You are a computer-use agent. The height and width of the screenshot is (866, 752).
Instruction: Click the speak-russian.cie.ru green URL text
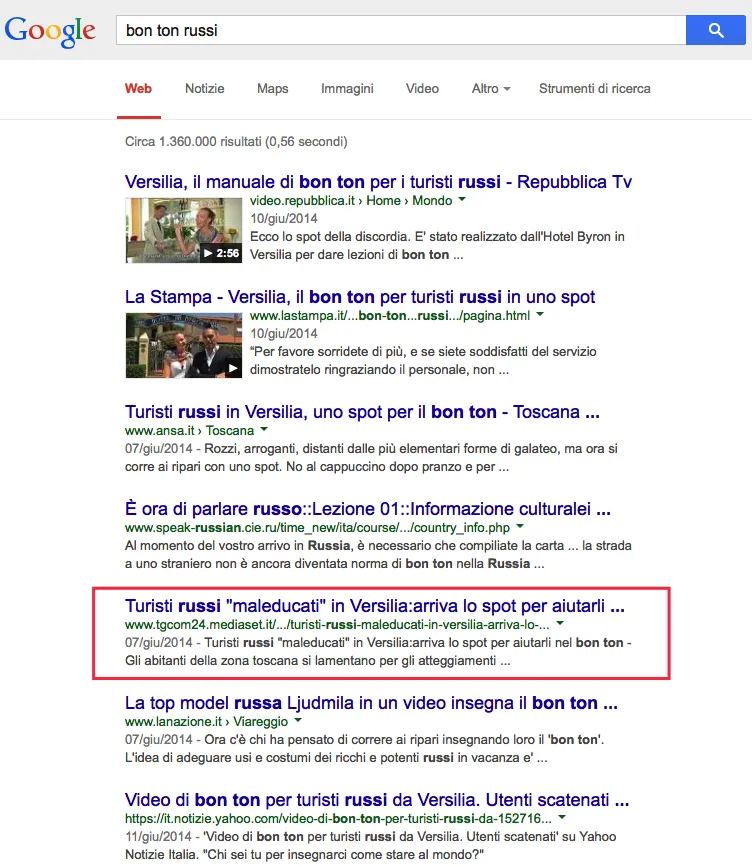(317, 527)
